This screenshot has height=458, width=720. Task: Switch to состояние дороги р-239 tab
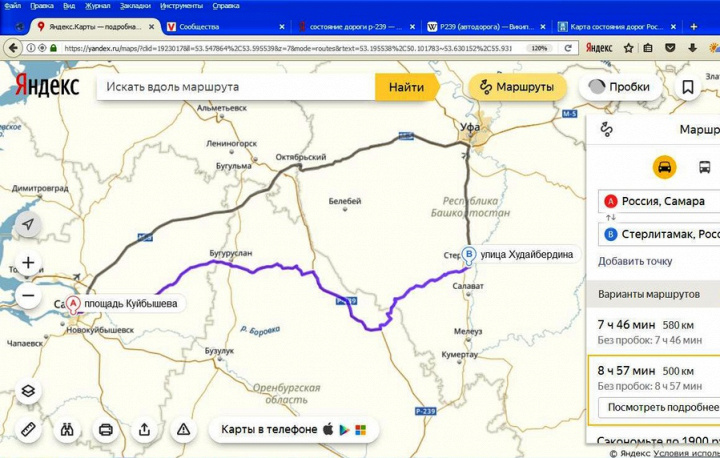(356, 27)
